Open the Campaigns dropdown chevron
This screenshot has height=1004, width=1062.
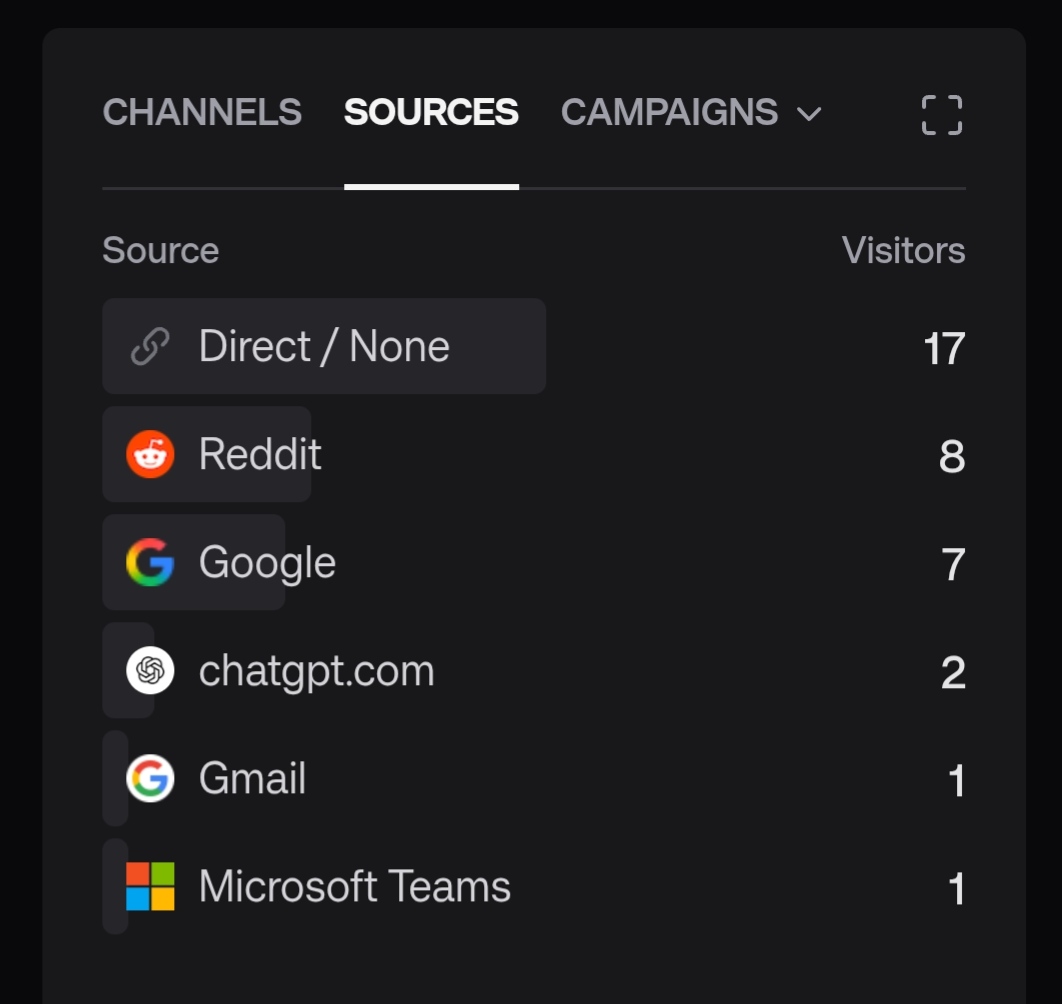(809, 114)
